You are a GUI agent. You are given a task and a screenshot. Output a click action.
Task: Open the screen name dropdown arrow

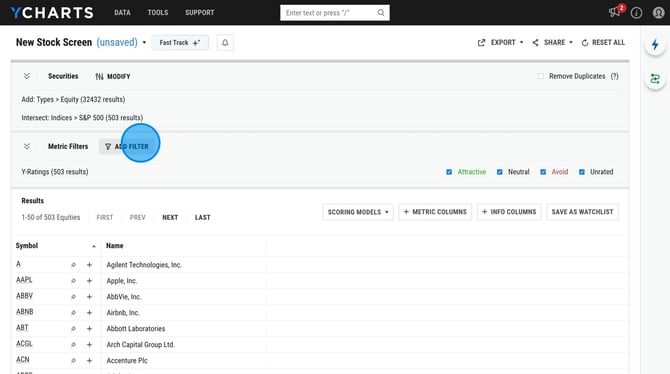click(144, 42)
